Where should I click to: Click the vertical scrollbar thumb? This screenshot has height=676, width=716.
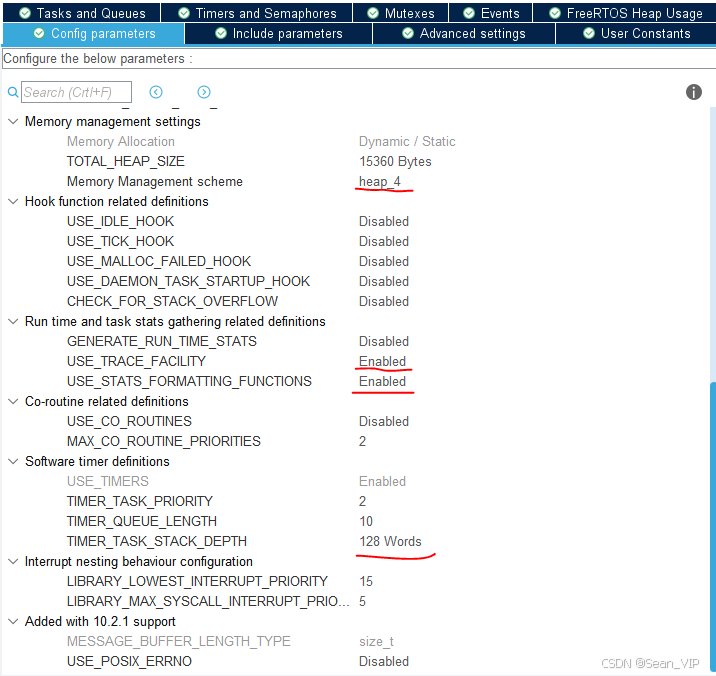coord(713,528)
